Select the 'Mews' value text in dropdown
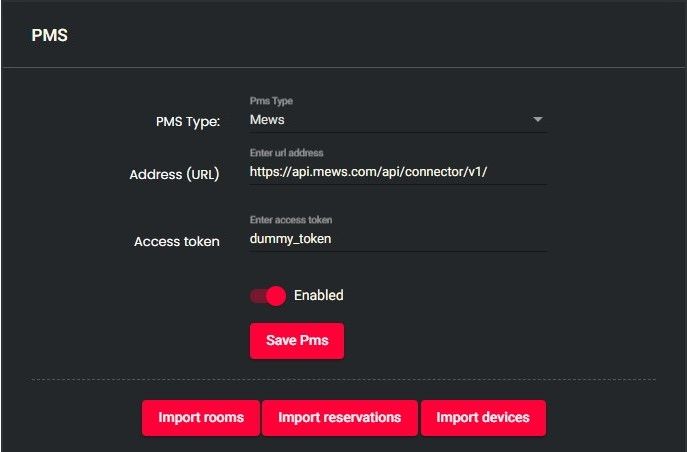 267,120
